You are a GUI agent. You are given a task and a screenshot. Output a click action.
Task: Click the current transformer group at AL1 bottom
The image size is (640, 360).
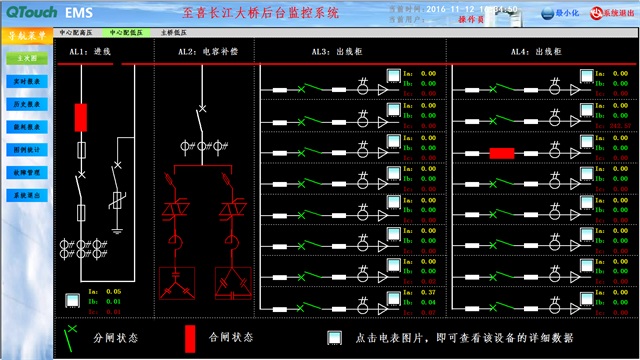83,249
